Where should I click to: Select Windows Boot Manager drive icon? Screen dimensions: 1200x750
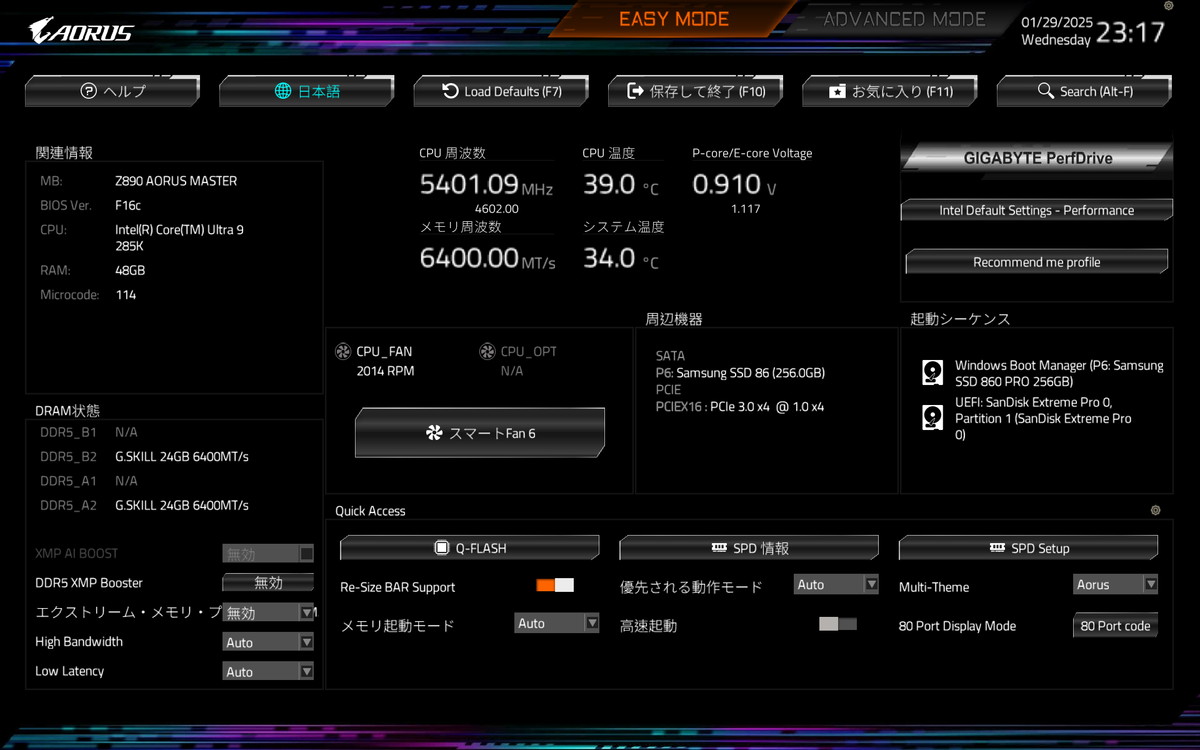tap(932, 373)
